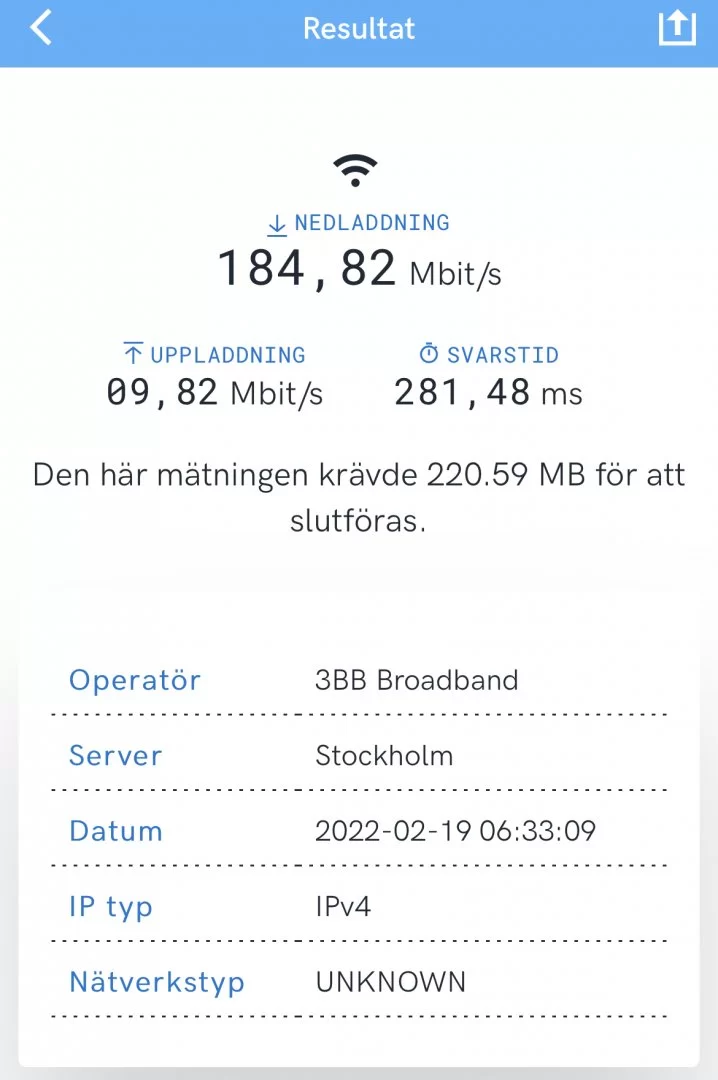Tap the 3BB Broadband operator value
718x1080 pixels.
coord(417,681)
